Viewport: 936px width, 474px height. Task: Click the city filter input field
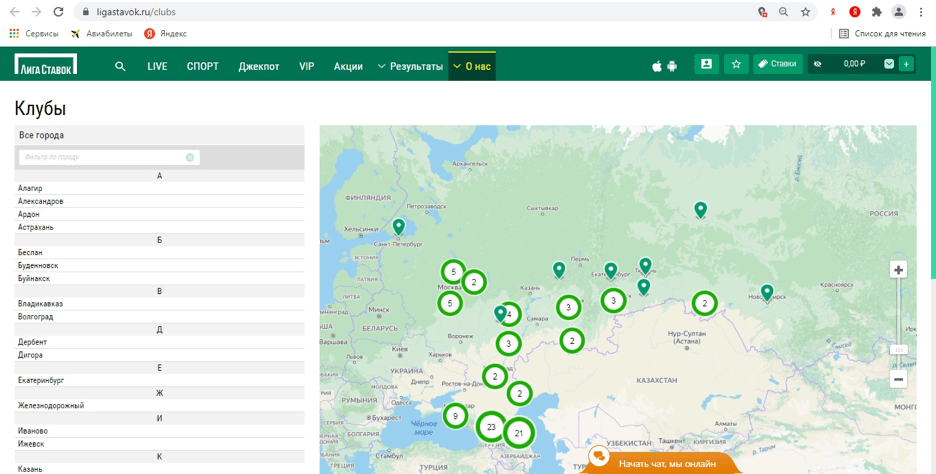100,157
